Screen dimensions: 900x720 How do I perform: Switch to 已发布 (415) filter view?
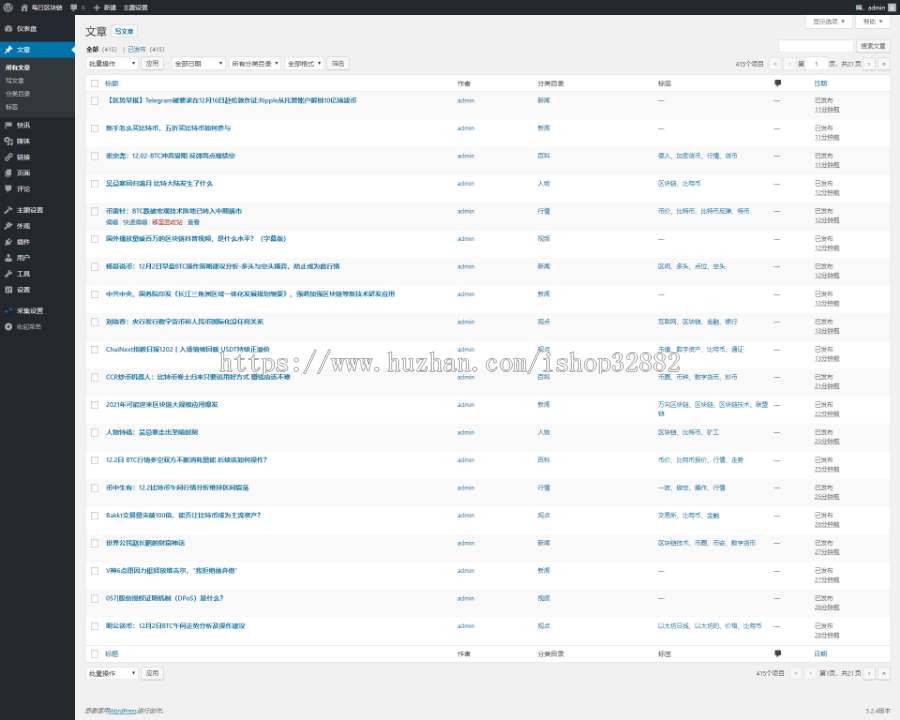146,49
